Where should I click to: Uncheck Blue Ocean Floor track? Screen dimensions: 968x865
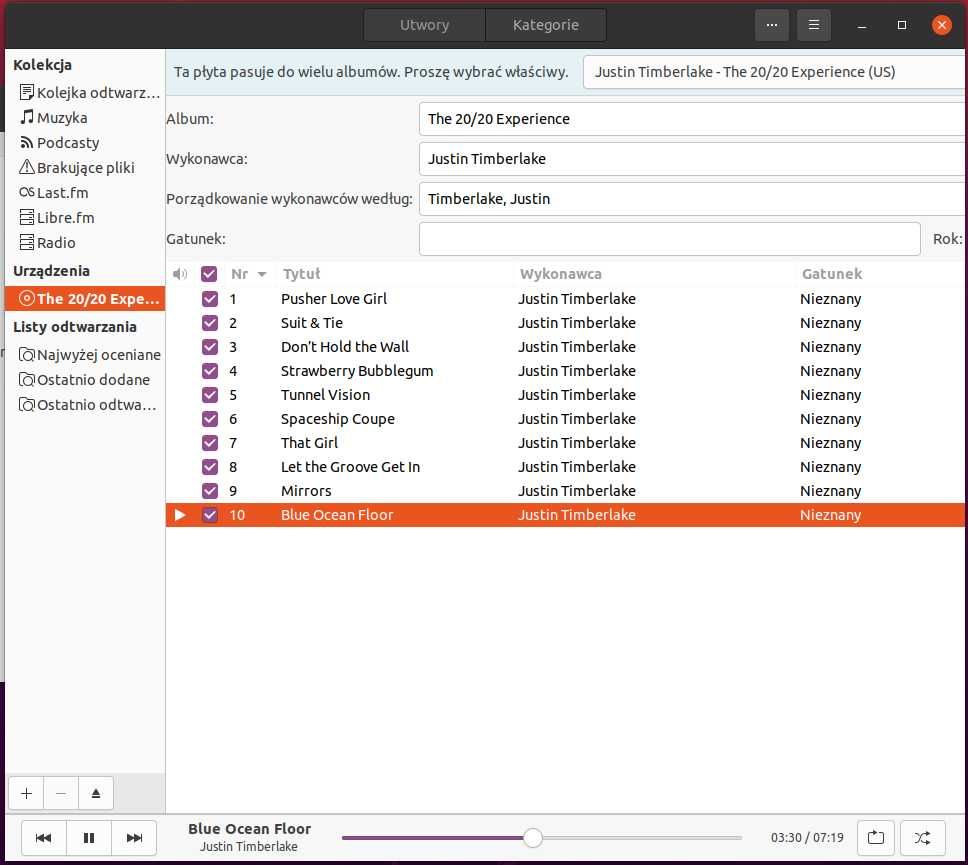(x=210, y=515)
